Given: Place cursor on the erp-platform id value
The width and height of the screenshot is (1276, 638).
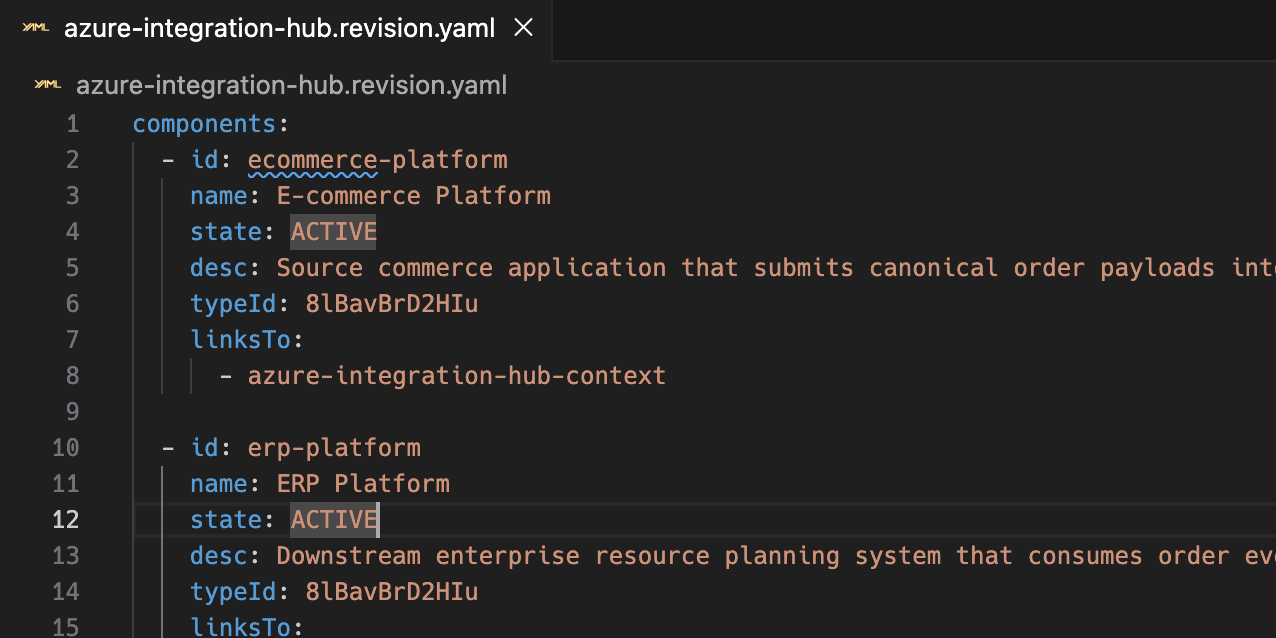Looking at the screenshot, I should (x=334, y=447).
